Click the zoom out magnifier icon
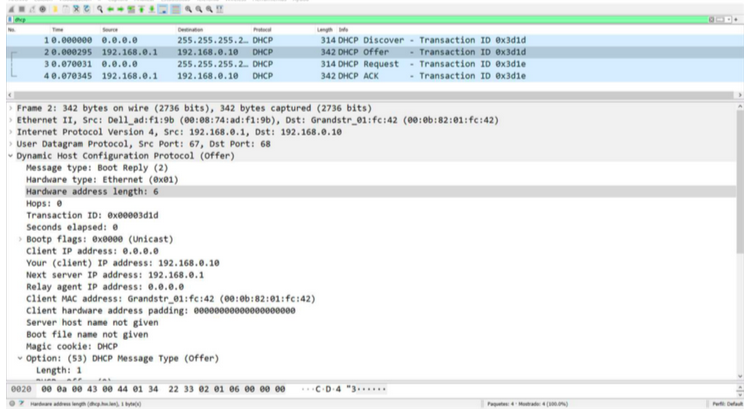The width and height of the screenshot is (744, 413). (199, 9)
